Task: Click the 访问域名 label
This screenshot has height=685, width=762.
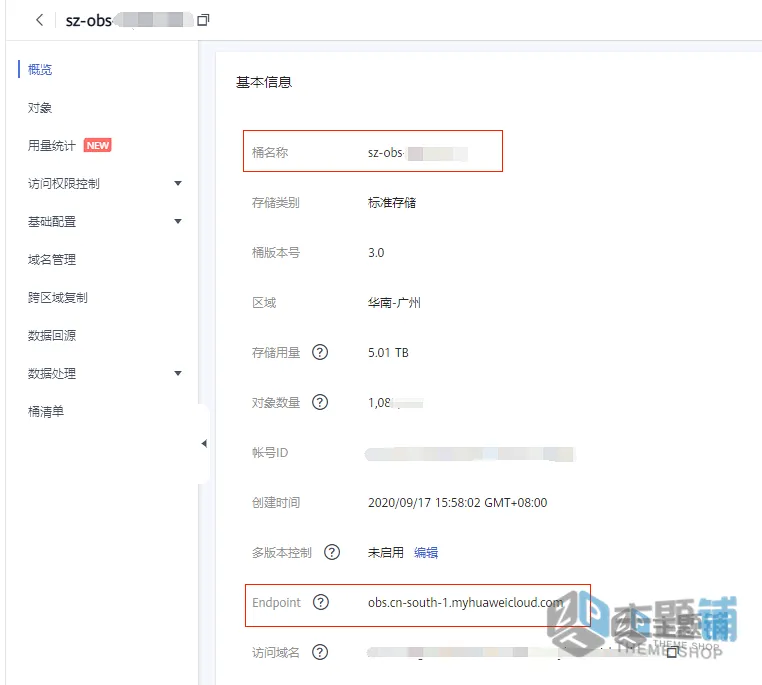Action: pyautogui.click(x=276, y=652)
